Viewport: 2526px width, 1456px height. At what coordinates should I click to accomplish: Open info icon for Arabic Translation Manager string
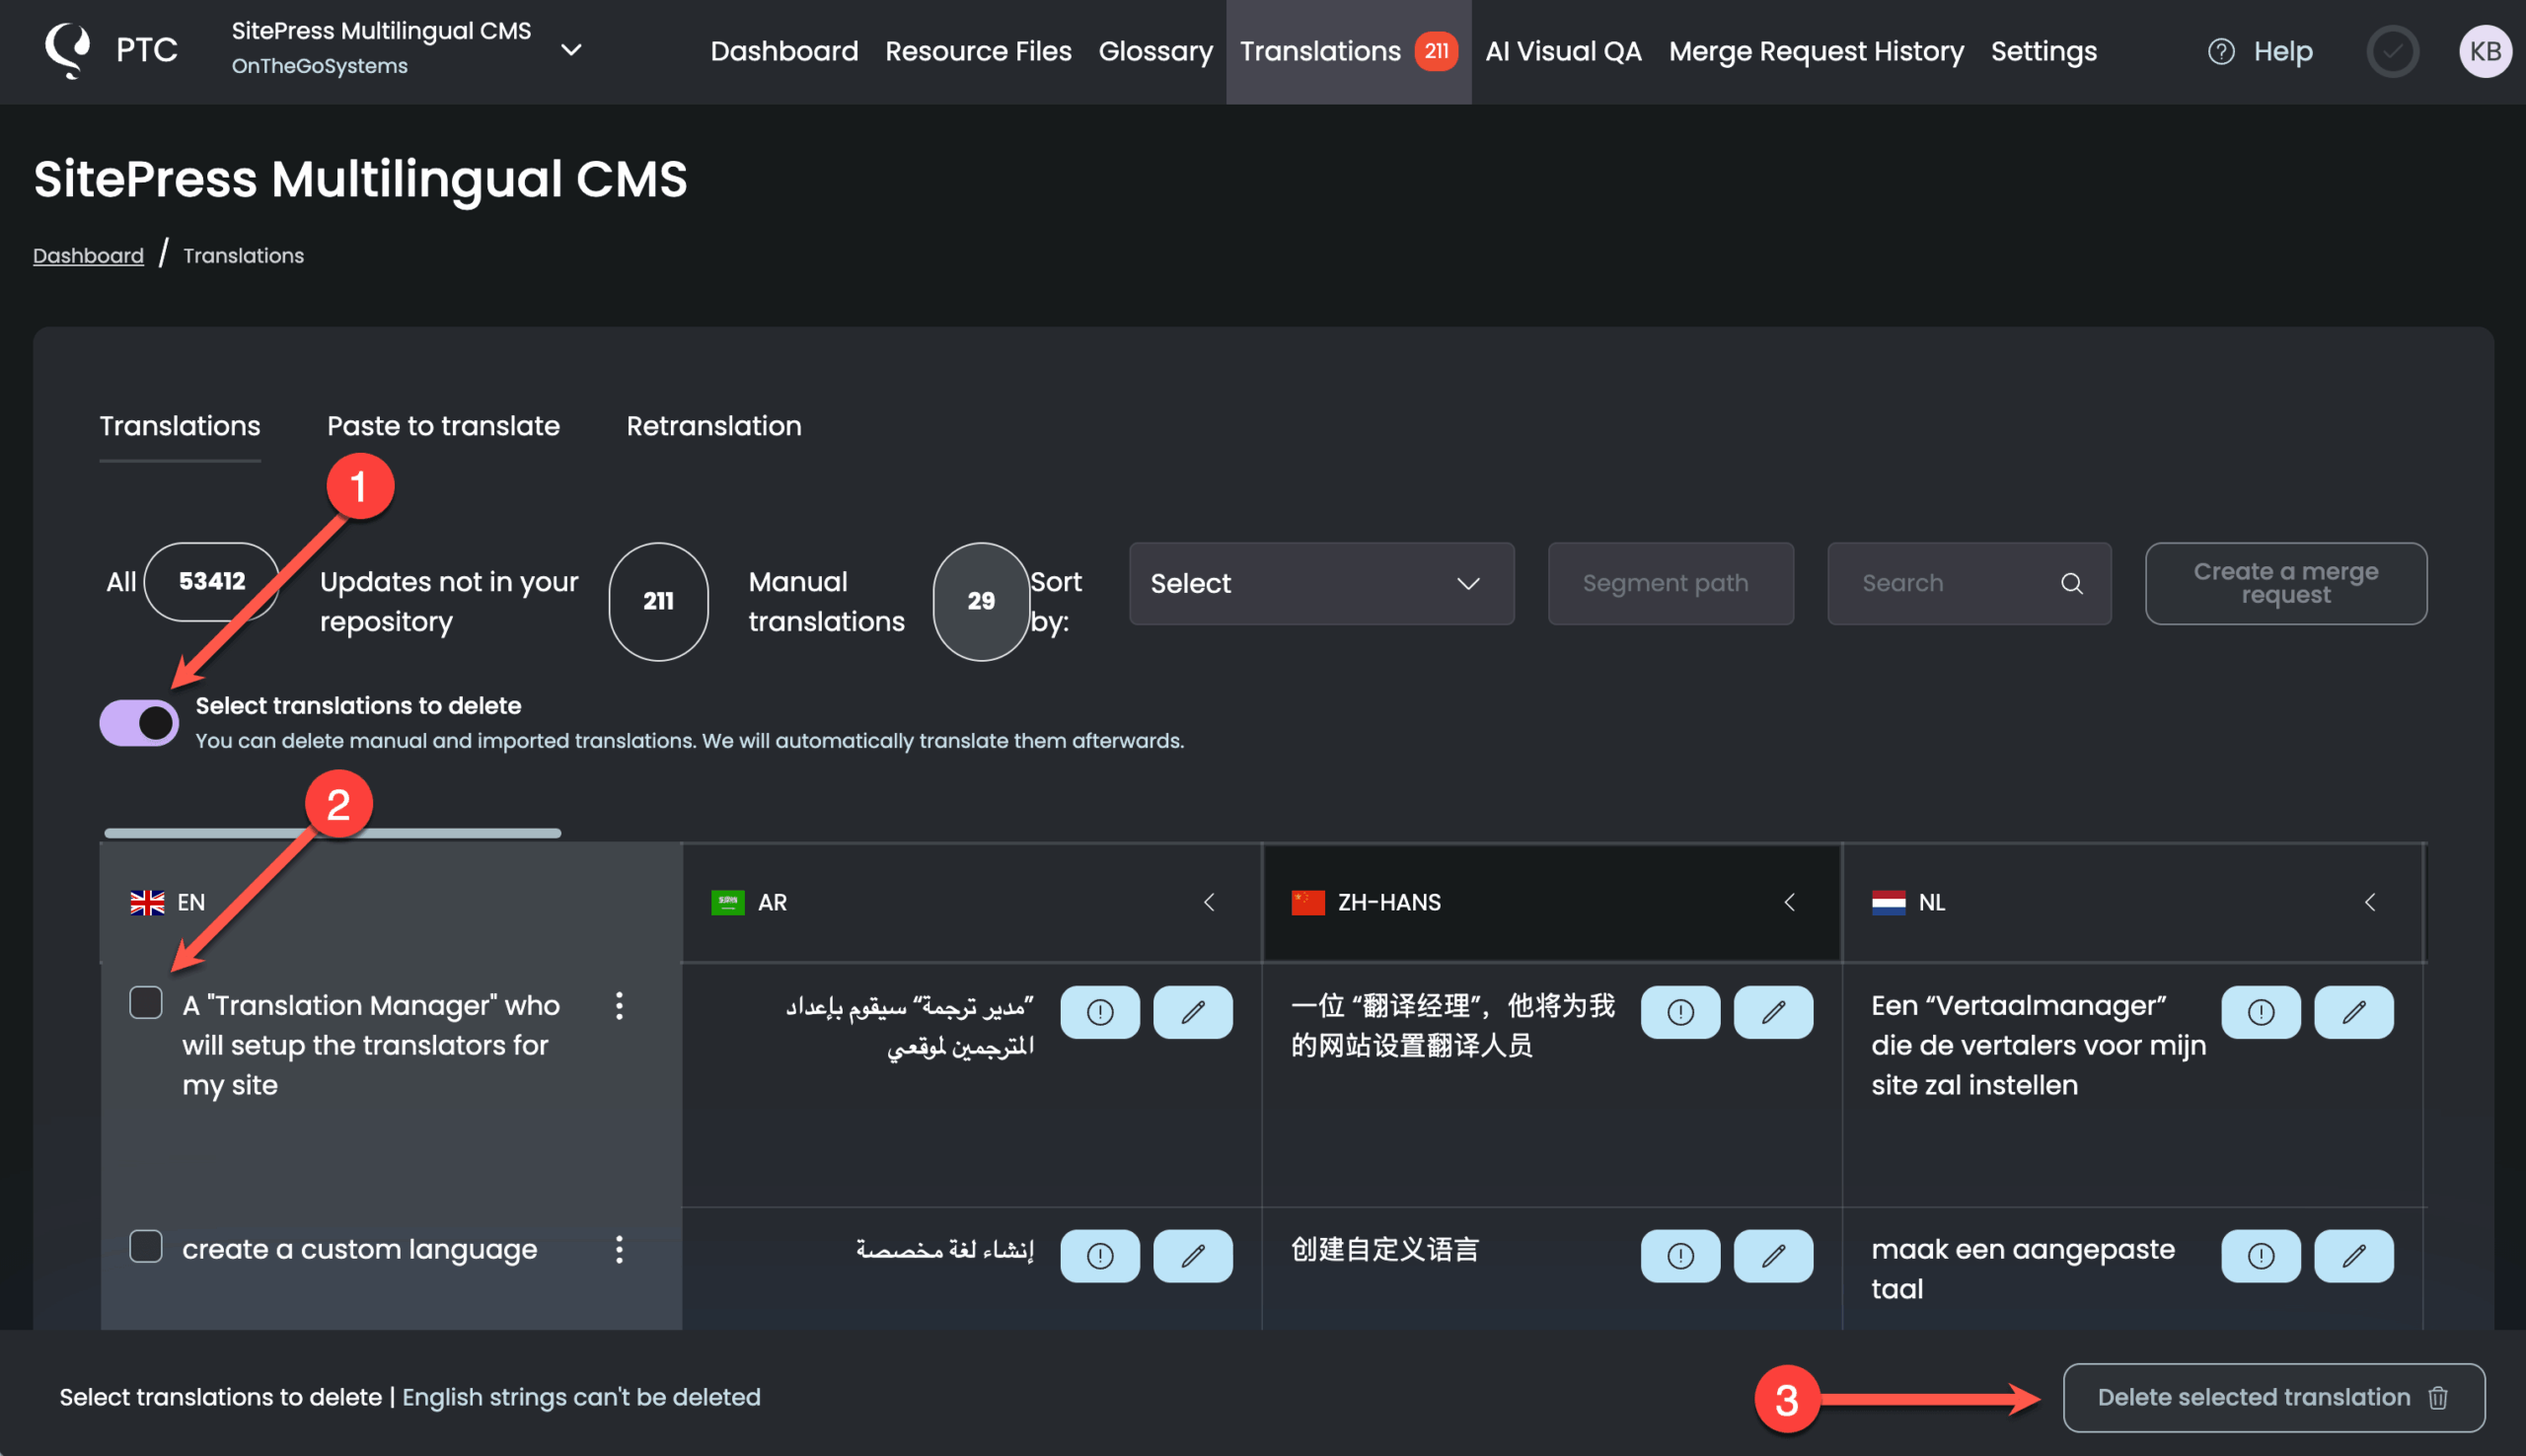[1099, 1012]
